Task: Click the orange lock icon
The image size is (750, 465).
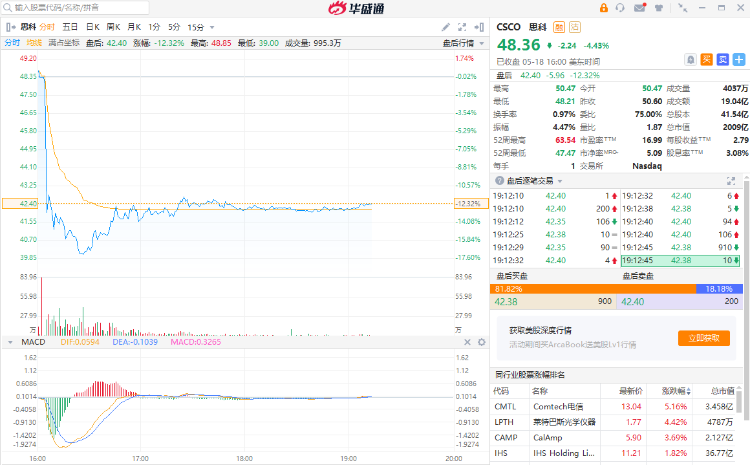Action: 604,8
